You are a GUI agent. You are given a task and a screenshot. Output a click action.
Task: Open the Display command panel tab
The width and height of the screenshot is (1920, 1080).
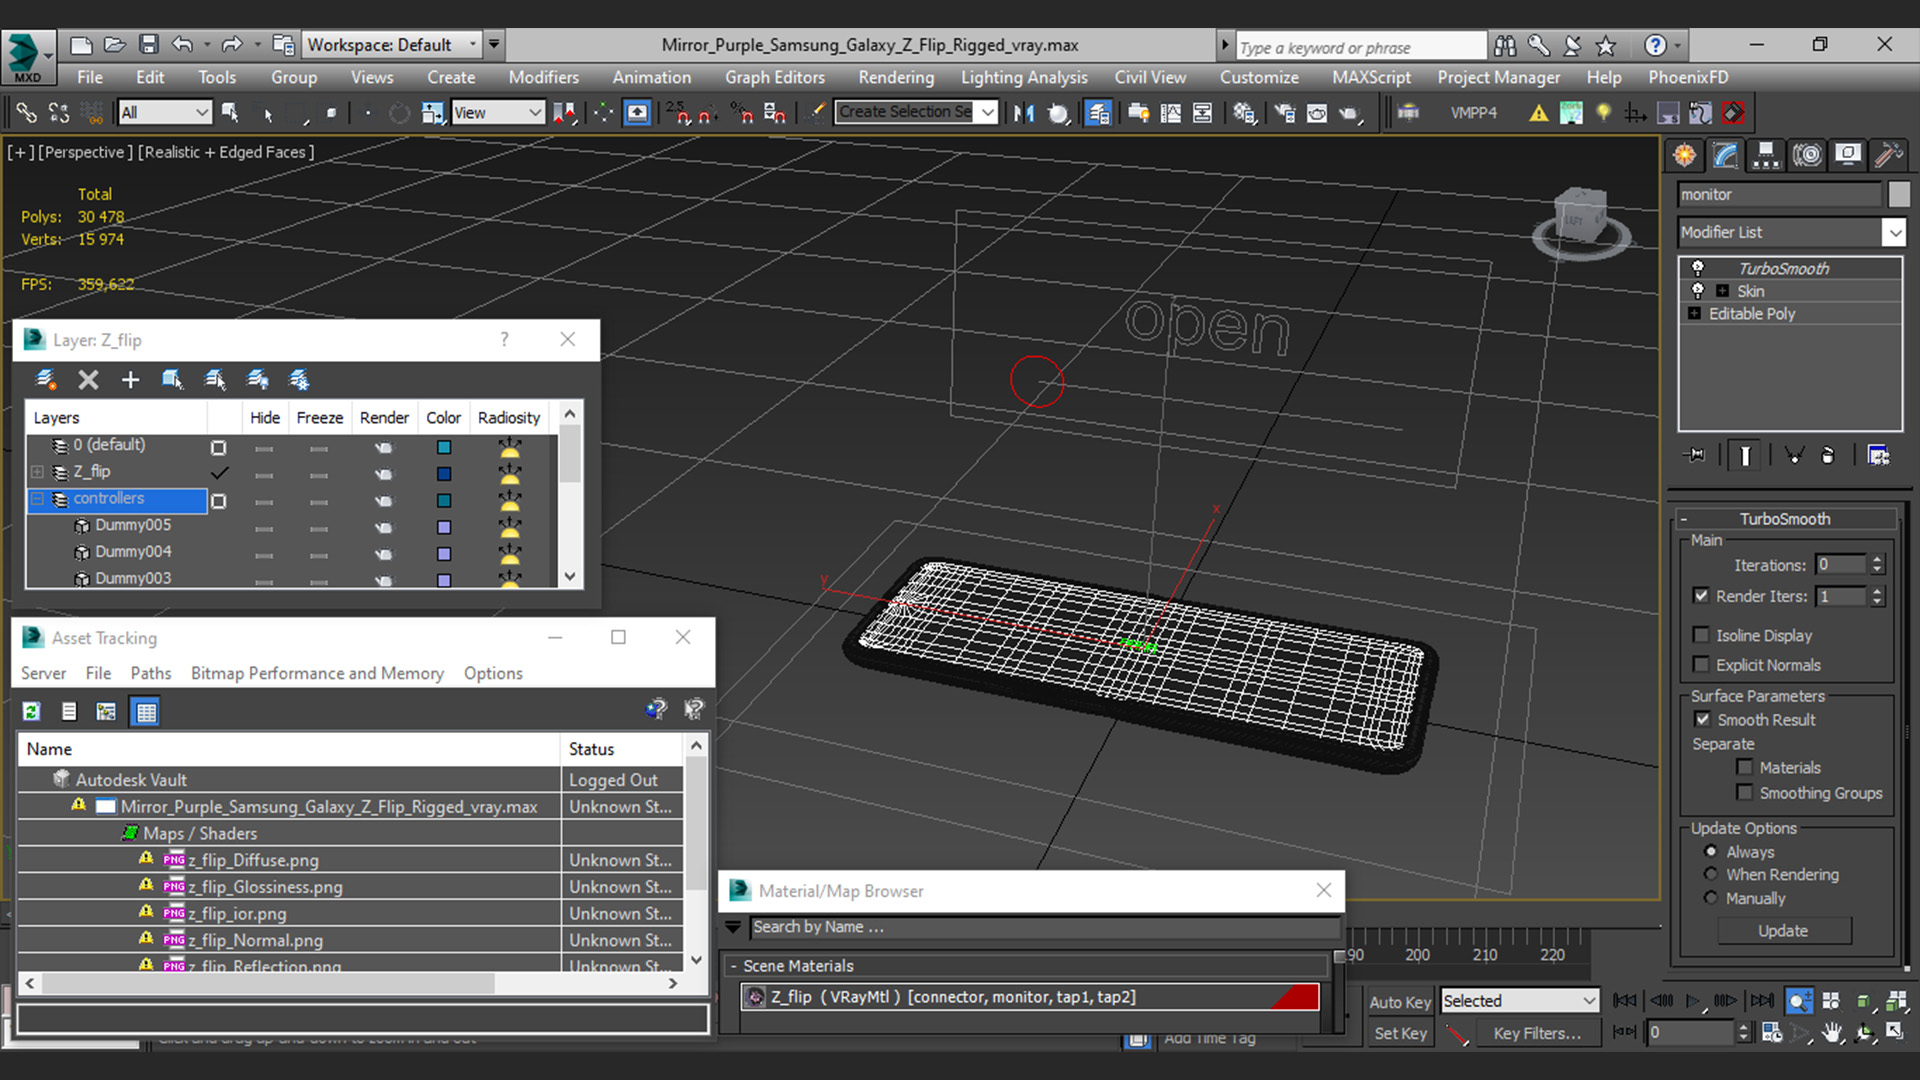click(1848, 155)
